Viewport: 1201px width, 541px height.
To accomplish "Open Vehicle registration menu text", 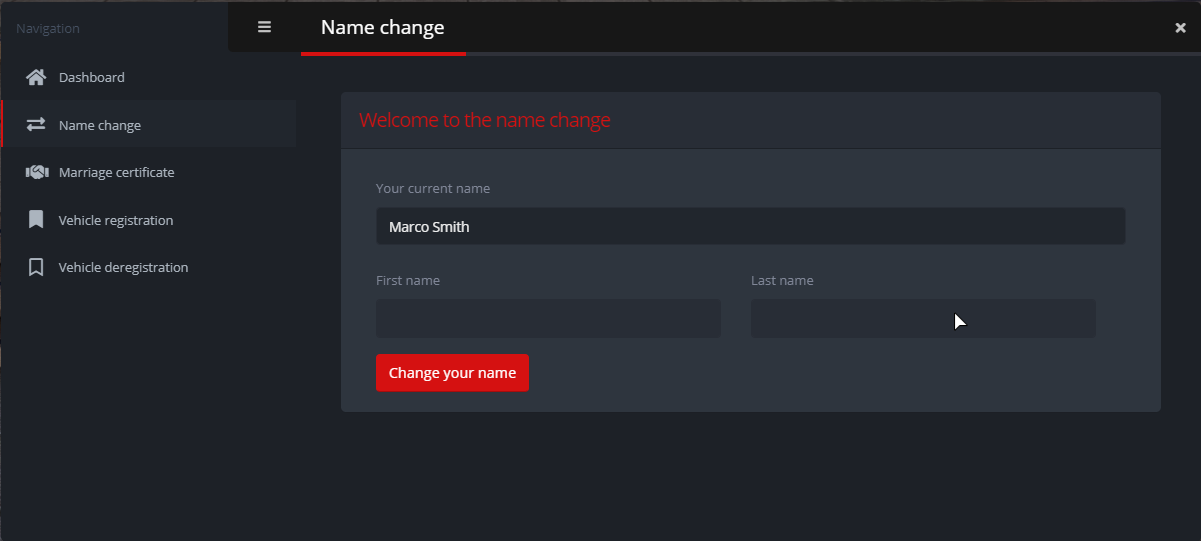I will click(x=116, y=220).
